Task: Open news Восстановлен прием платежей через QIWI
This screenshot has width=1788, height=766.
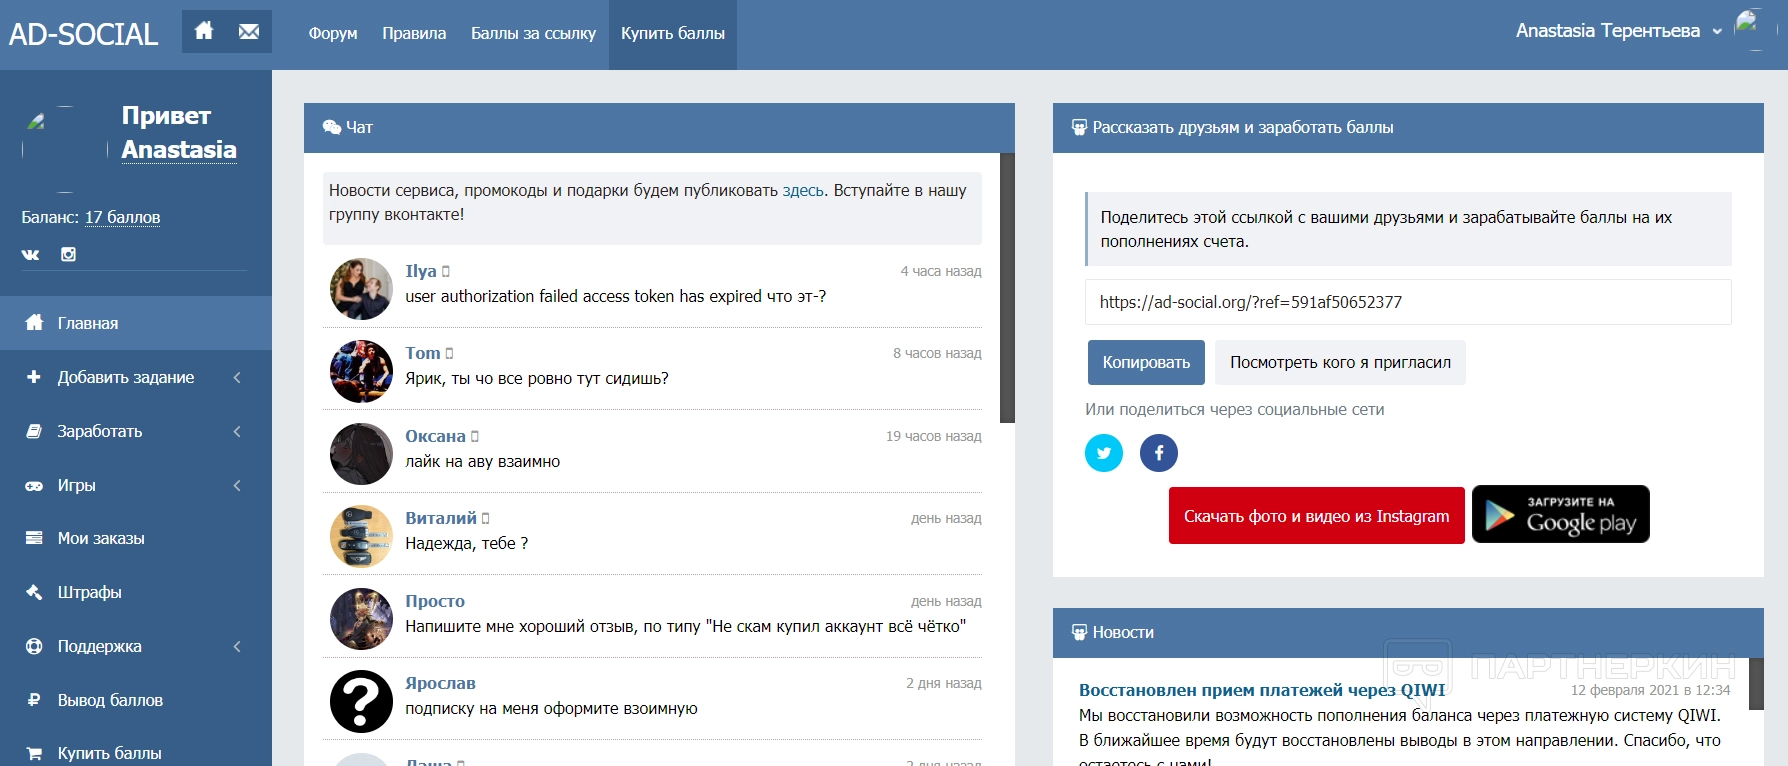Action: point(1262,690)
